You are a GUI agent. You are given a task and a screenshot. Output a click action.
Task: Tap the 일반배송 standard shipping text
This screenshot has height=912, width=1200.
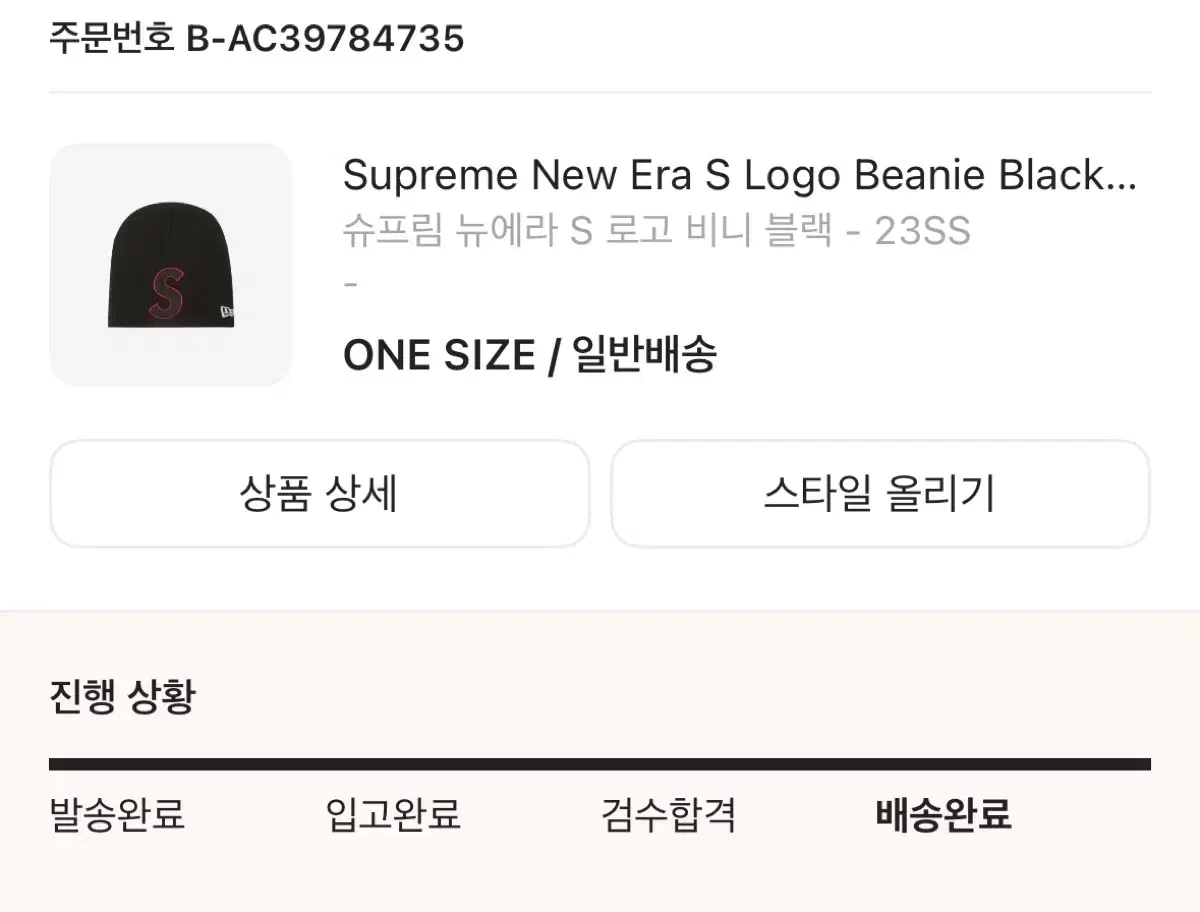tap(645, 355)
